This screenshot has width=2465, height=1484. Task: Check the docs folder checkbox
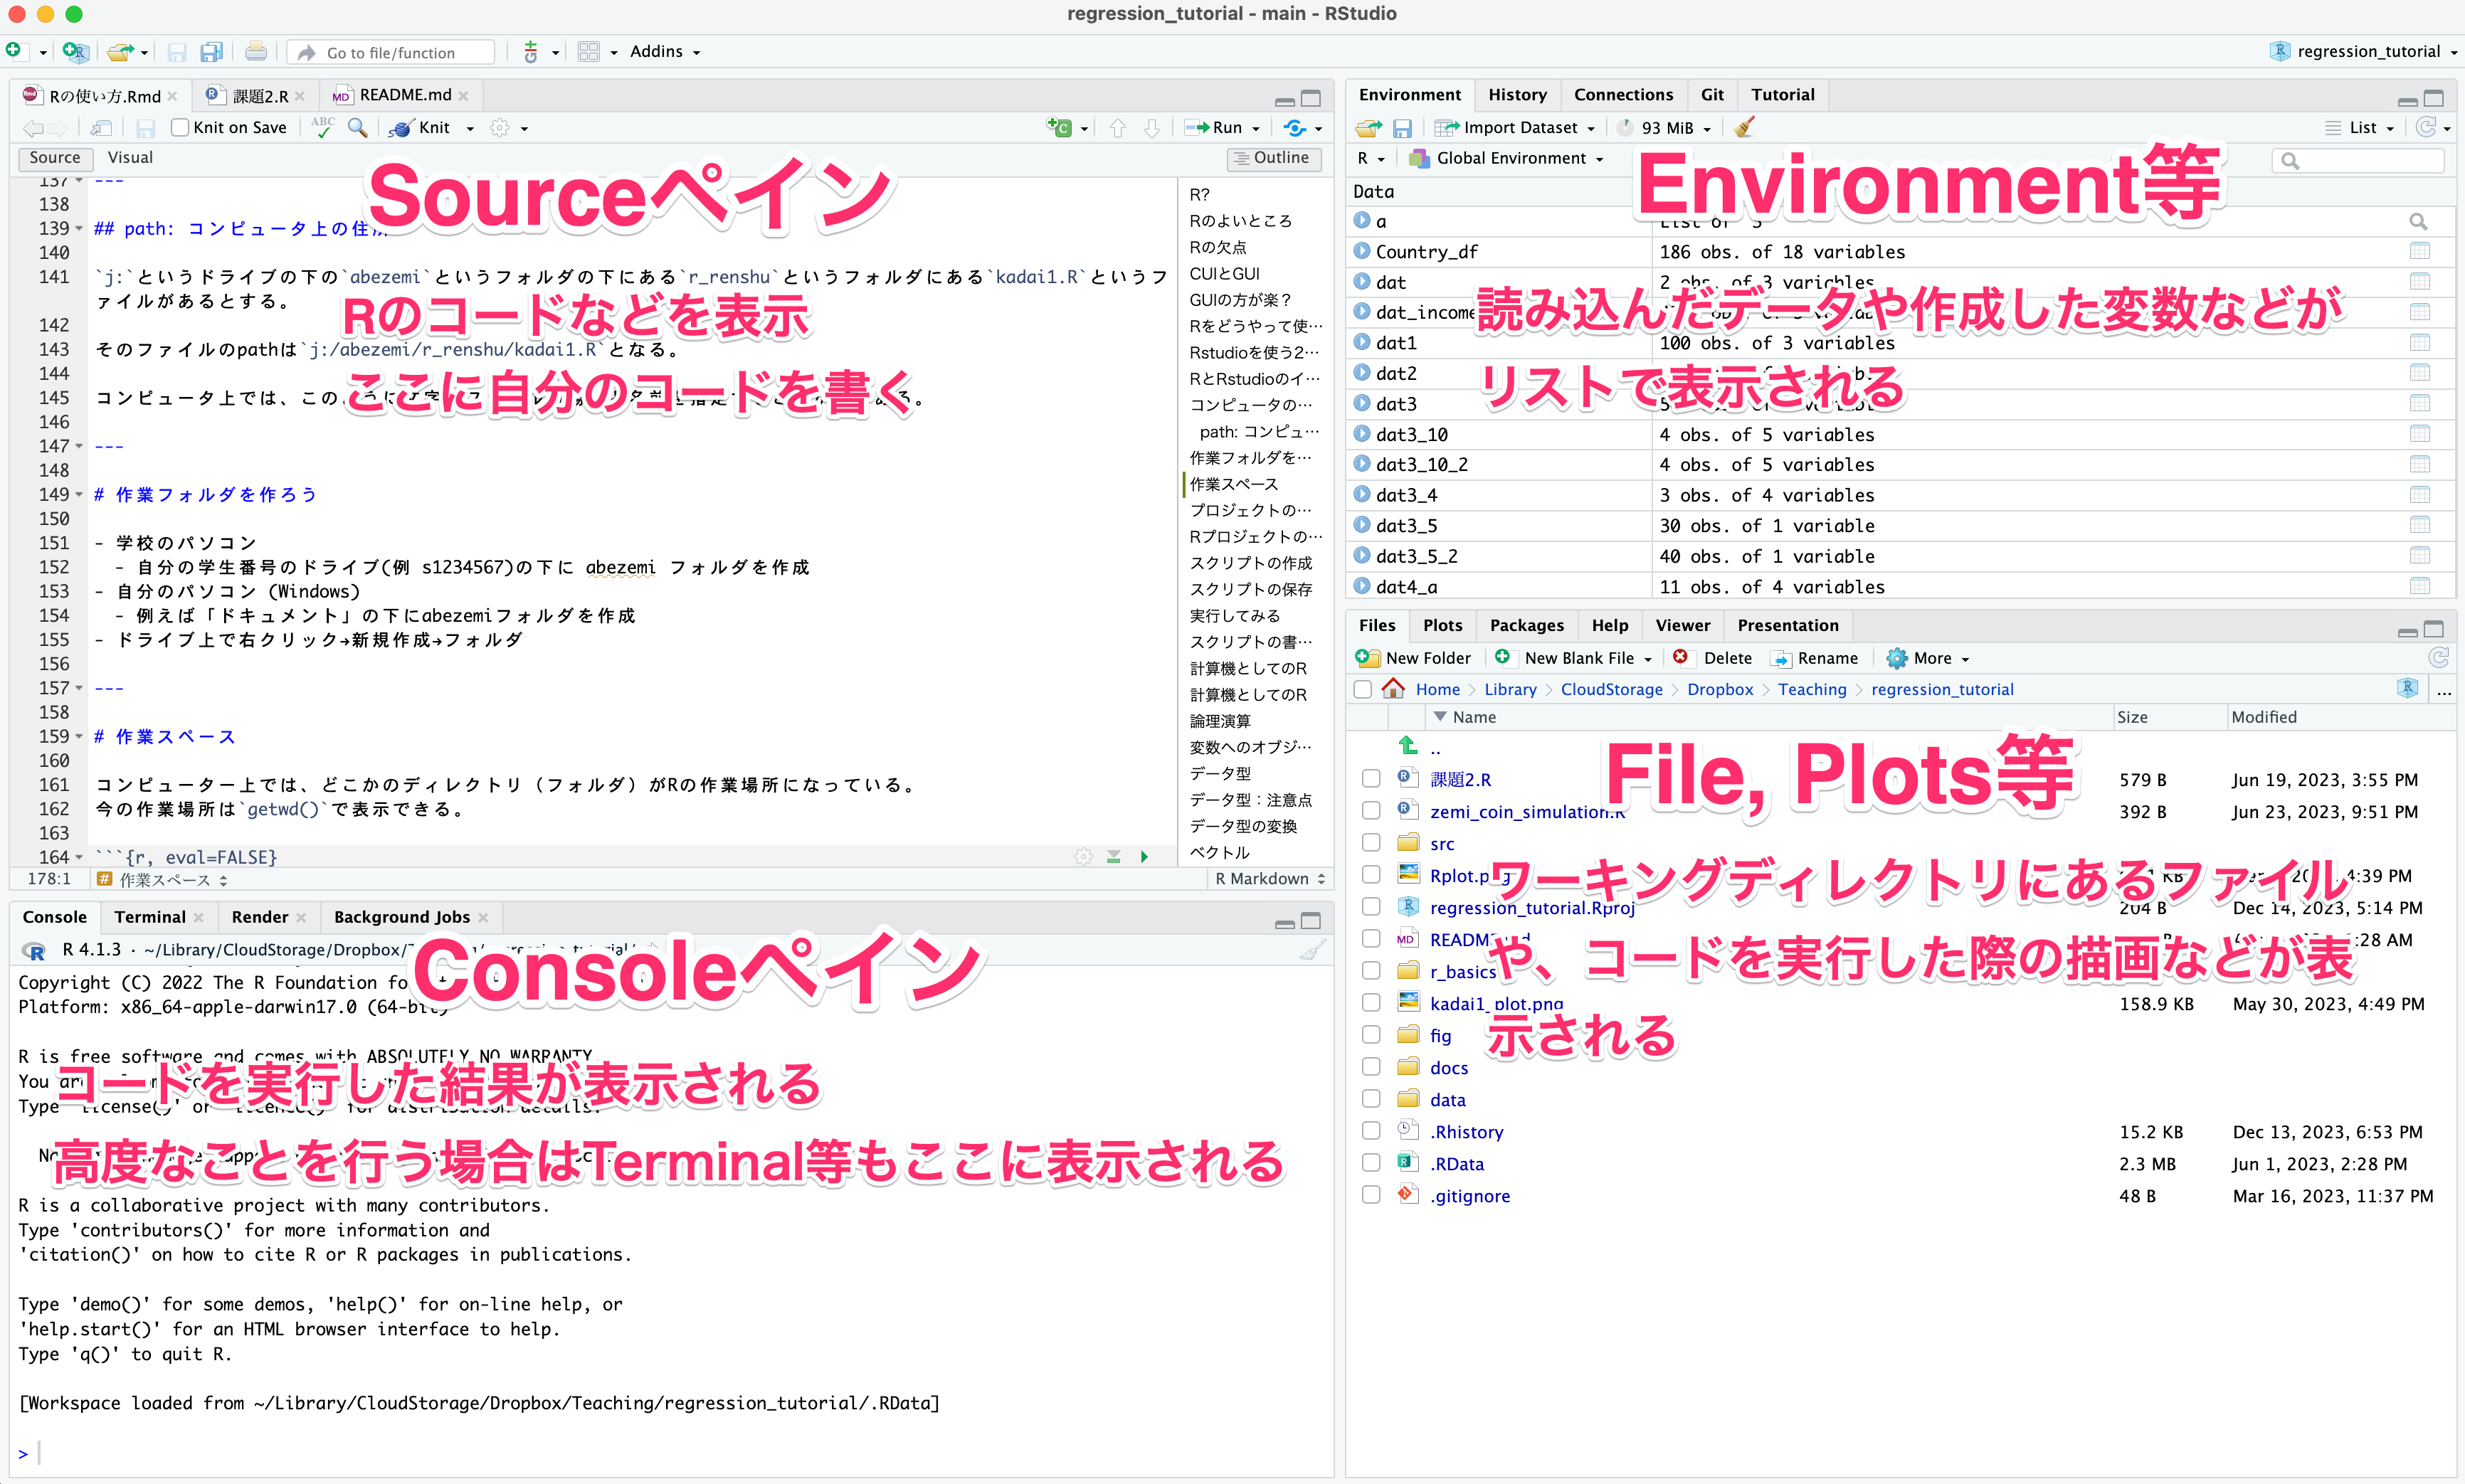pyautogui.click(x=1371, y=1067)
